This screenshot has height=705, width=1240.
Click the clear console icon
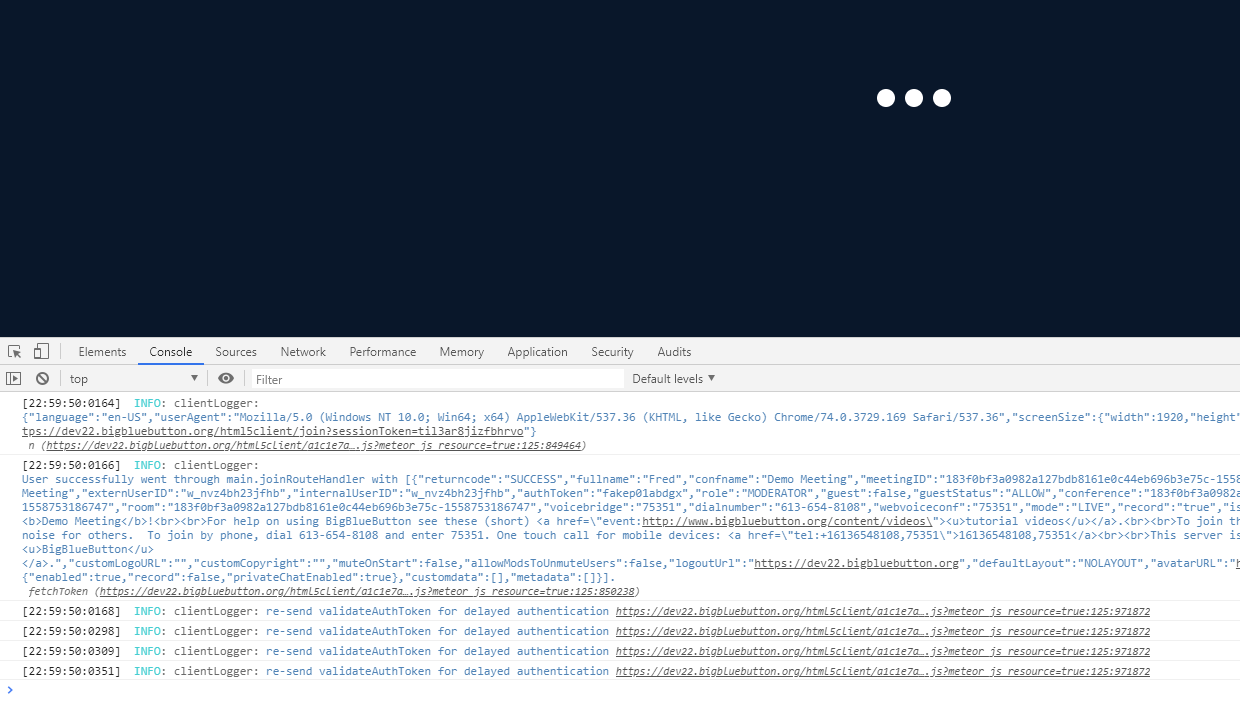click(41, 378)
